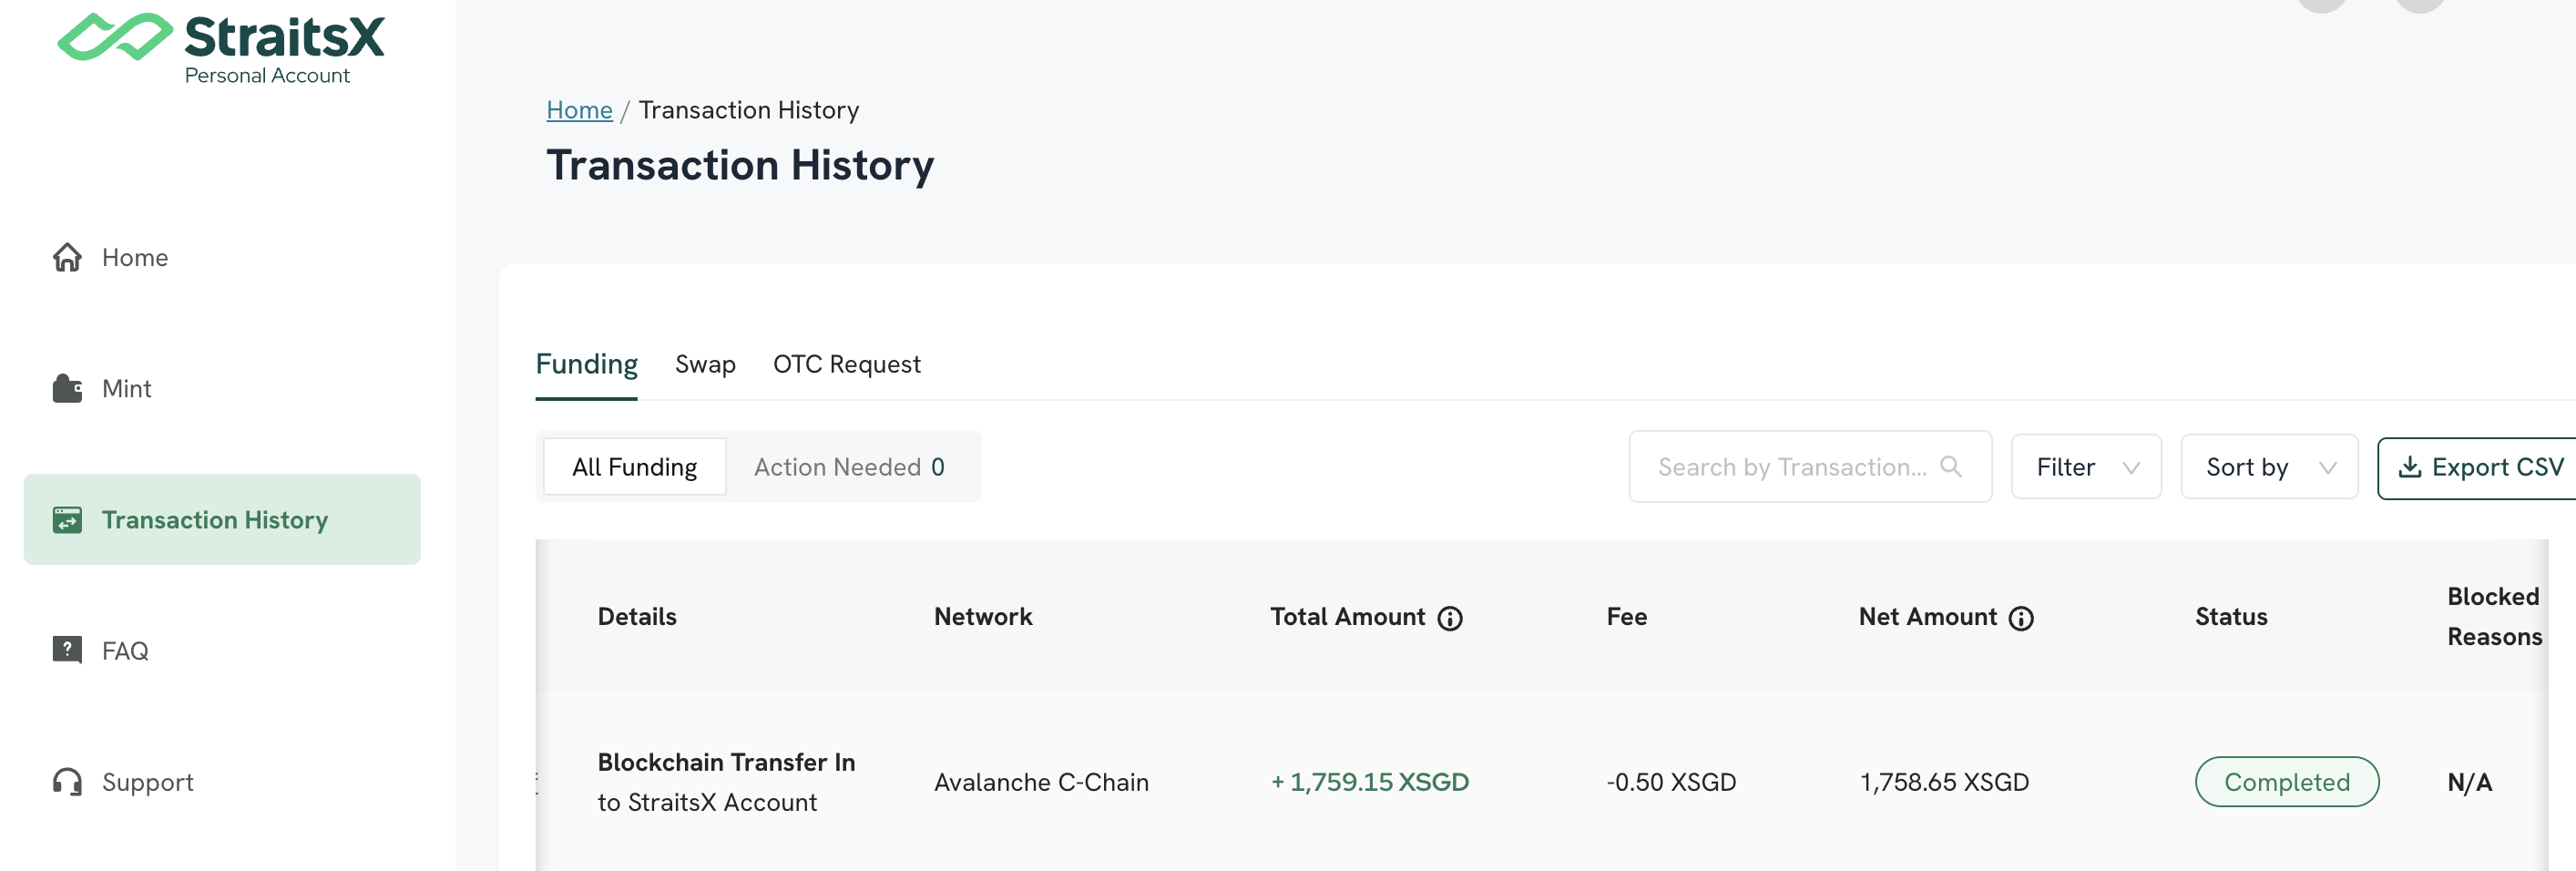Image resolution: width=2576 pixels, height=871 pixels.
Task: Click the Net Amount info icon
Action: 2021,619
